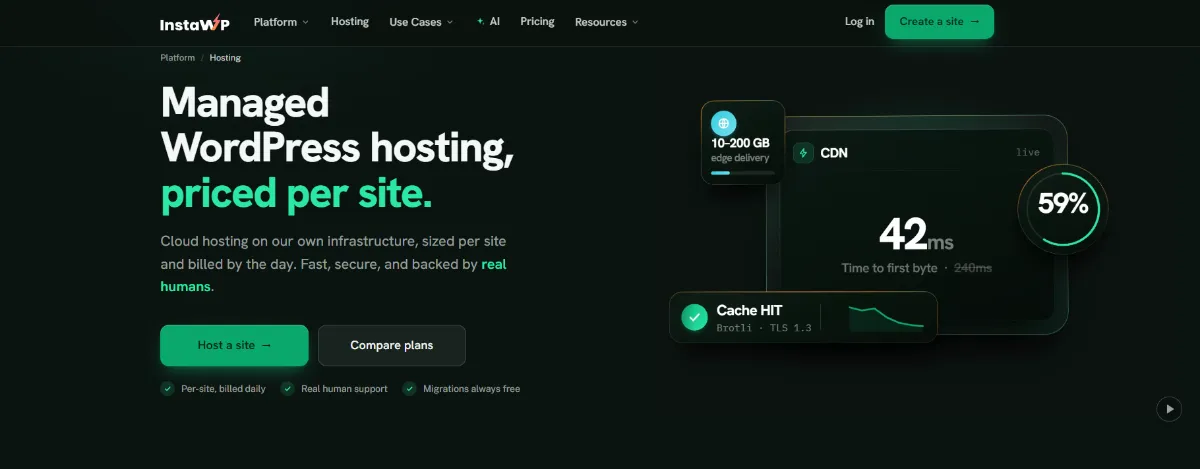
Task: Click the green Cache HIT checkmark icon
Action: pos(694,318)
